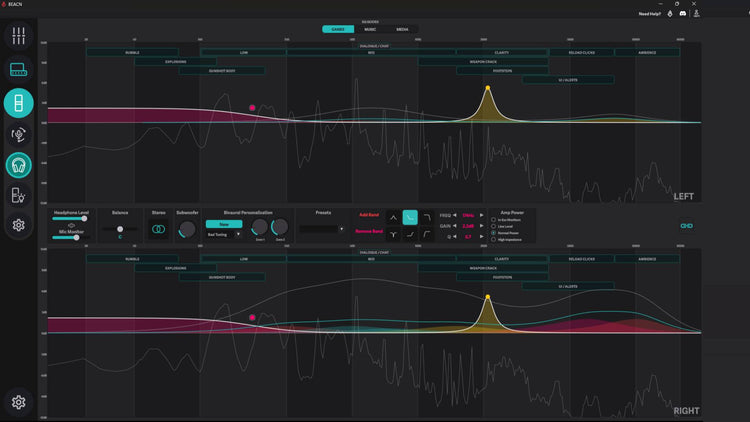Viewport: 750px width, 422px height.
Task: Click Add Band
Action: coord(369,215)
